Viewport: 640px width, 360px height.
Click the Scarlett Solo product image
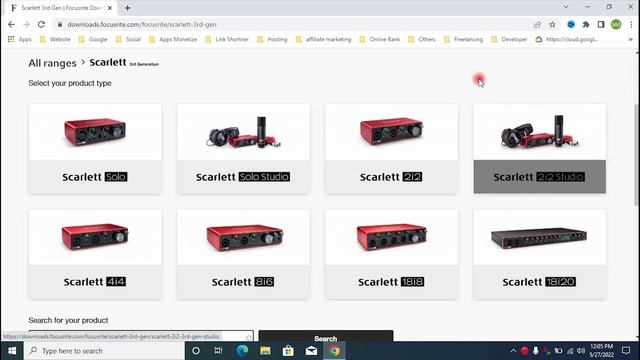(95, 132)
